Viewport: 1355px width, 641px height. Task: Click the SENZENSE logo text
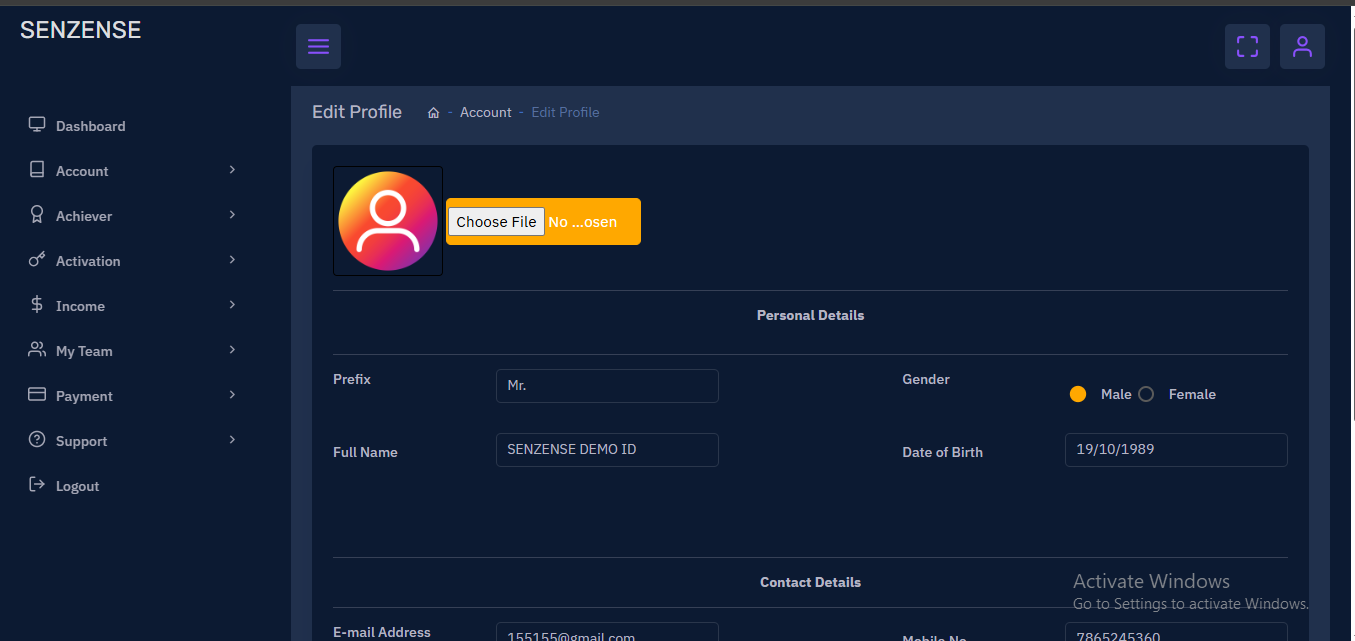pos(81,30)
